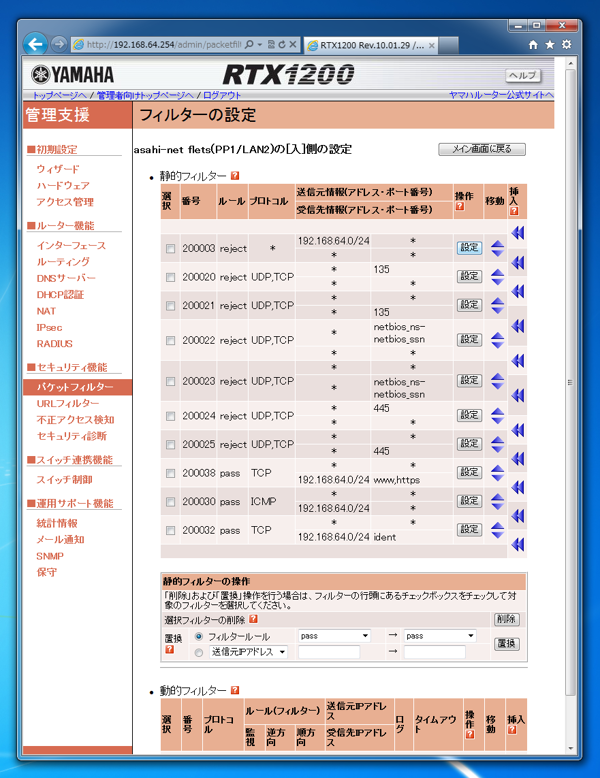Go back with browser back arrow

[35, 44]
